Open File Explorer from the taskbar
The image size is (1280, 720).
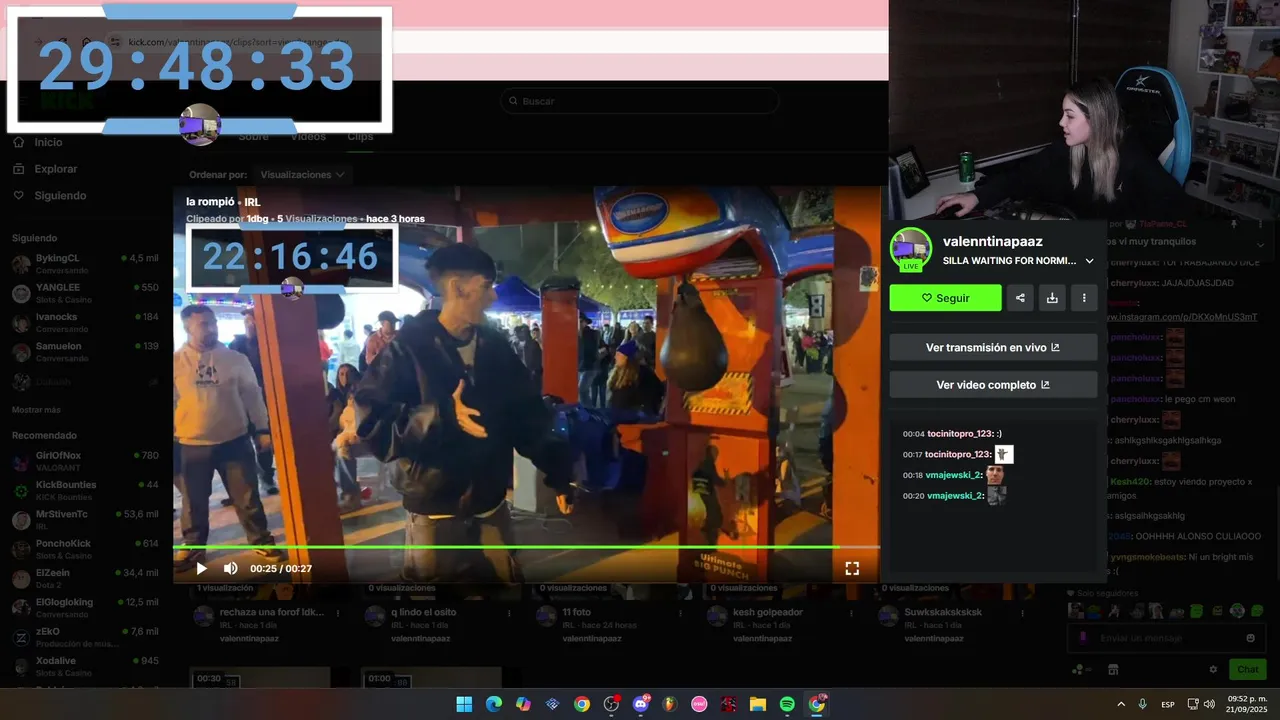coord(758,704)
